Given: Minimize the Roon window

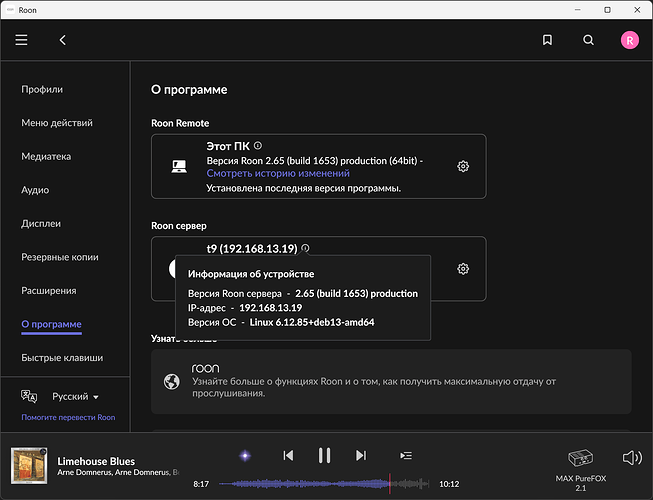Looking at the screenshot, I should [x=578, y=10].
